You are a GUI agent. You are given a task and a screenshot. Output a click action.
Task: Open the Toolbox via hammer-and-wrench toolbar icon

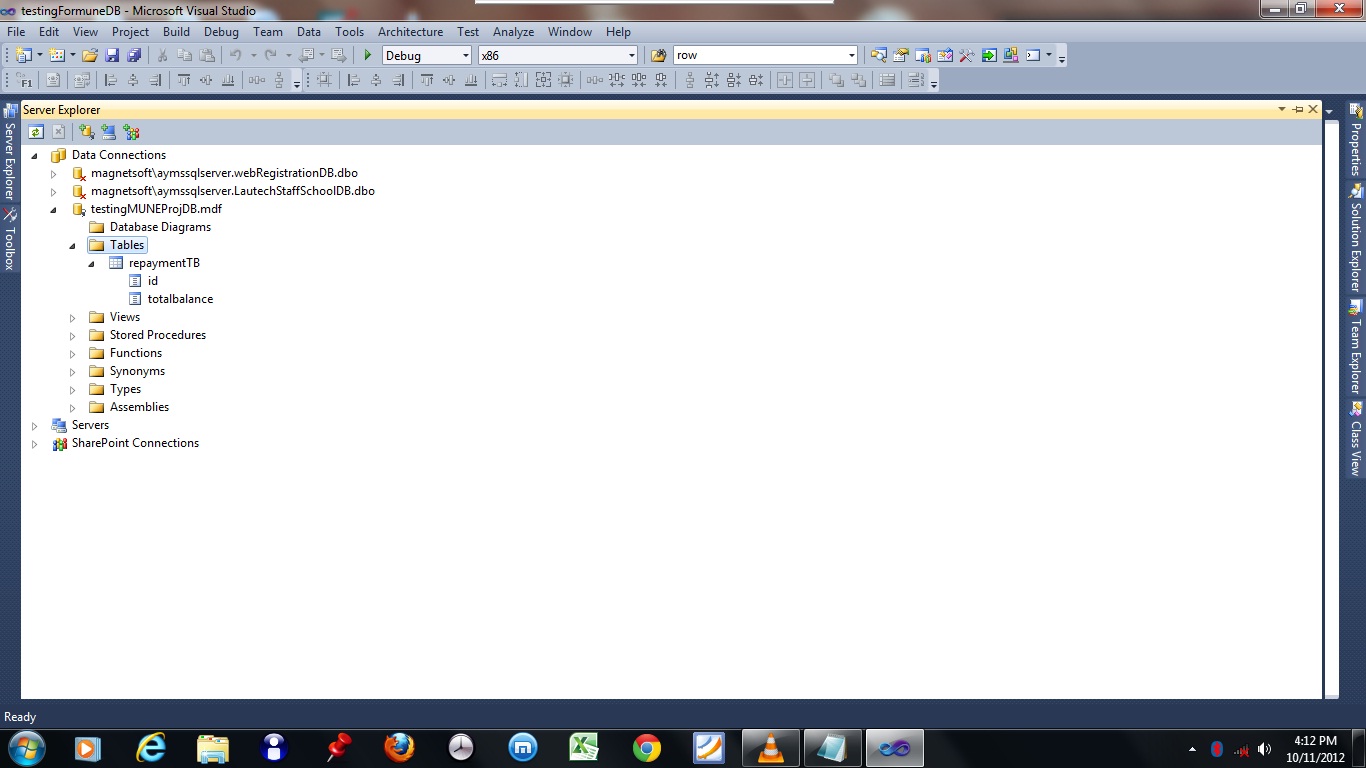[x=967, y=55]
